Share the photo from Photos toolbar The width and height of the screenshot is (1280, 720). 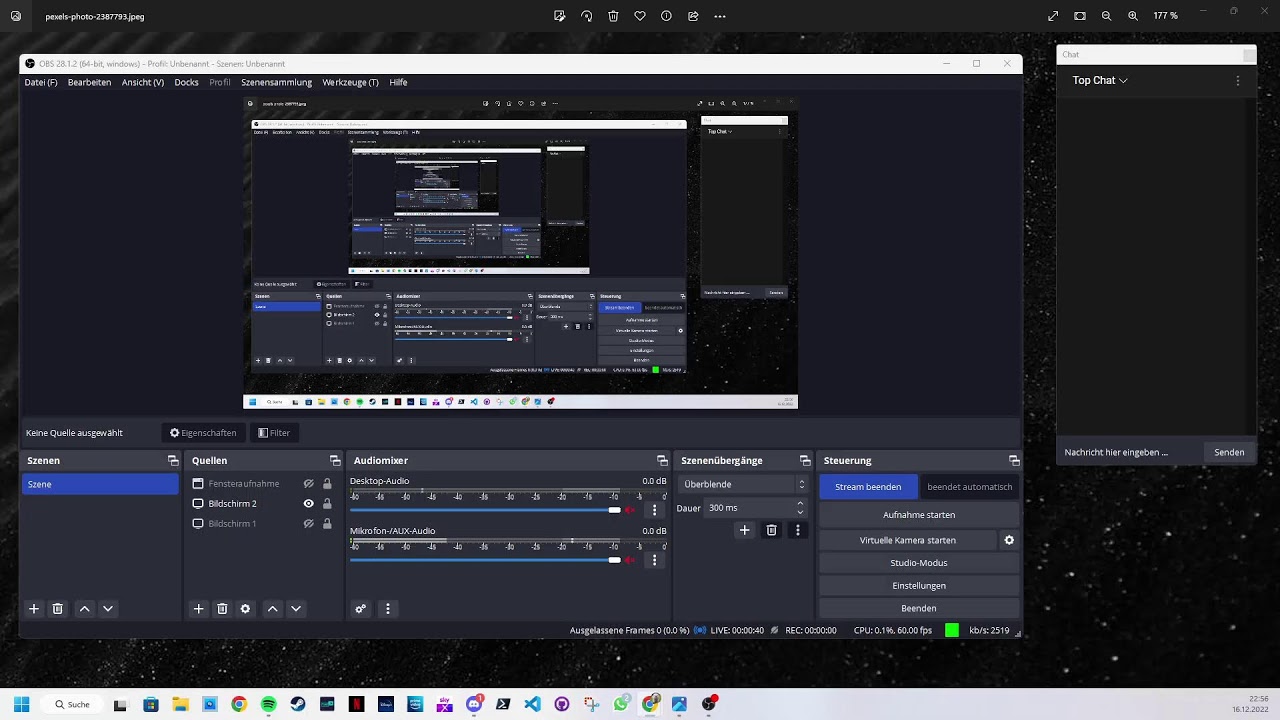pos(693,16)
